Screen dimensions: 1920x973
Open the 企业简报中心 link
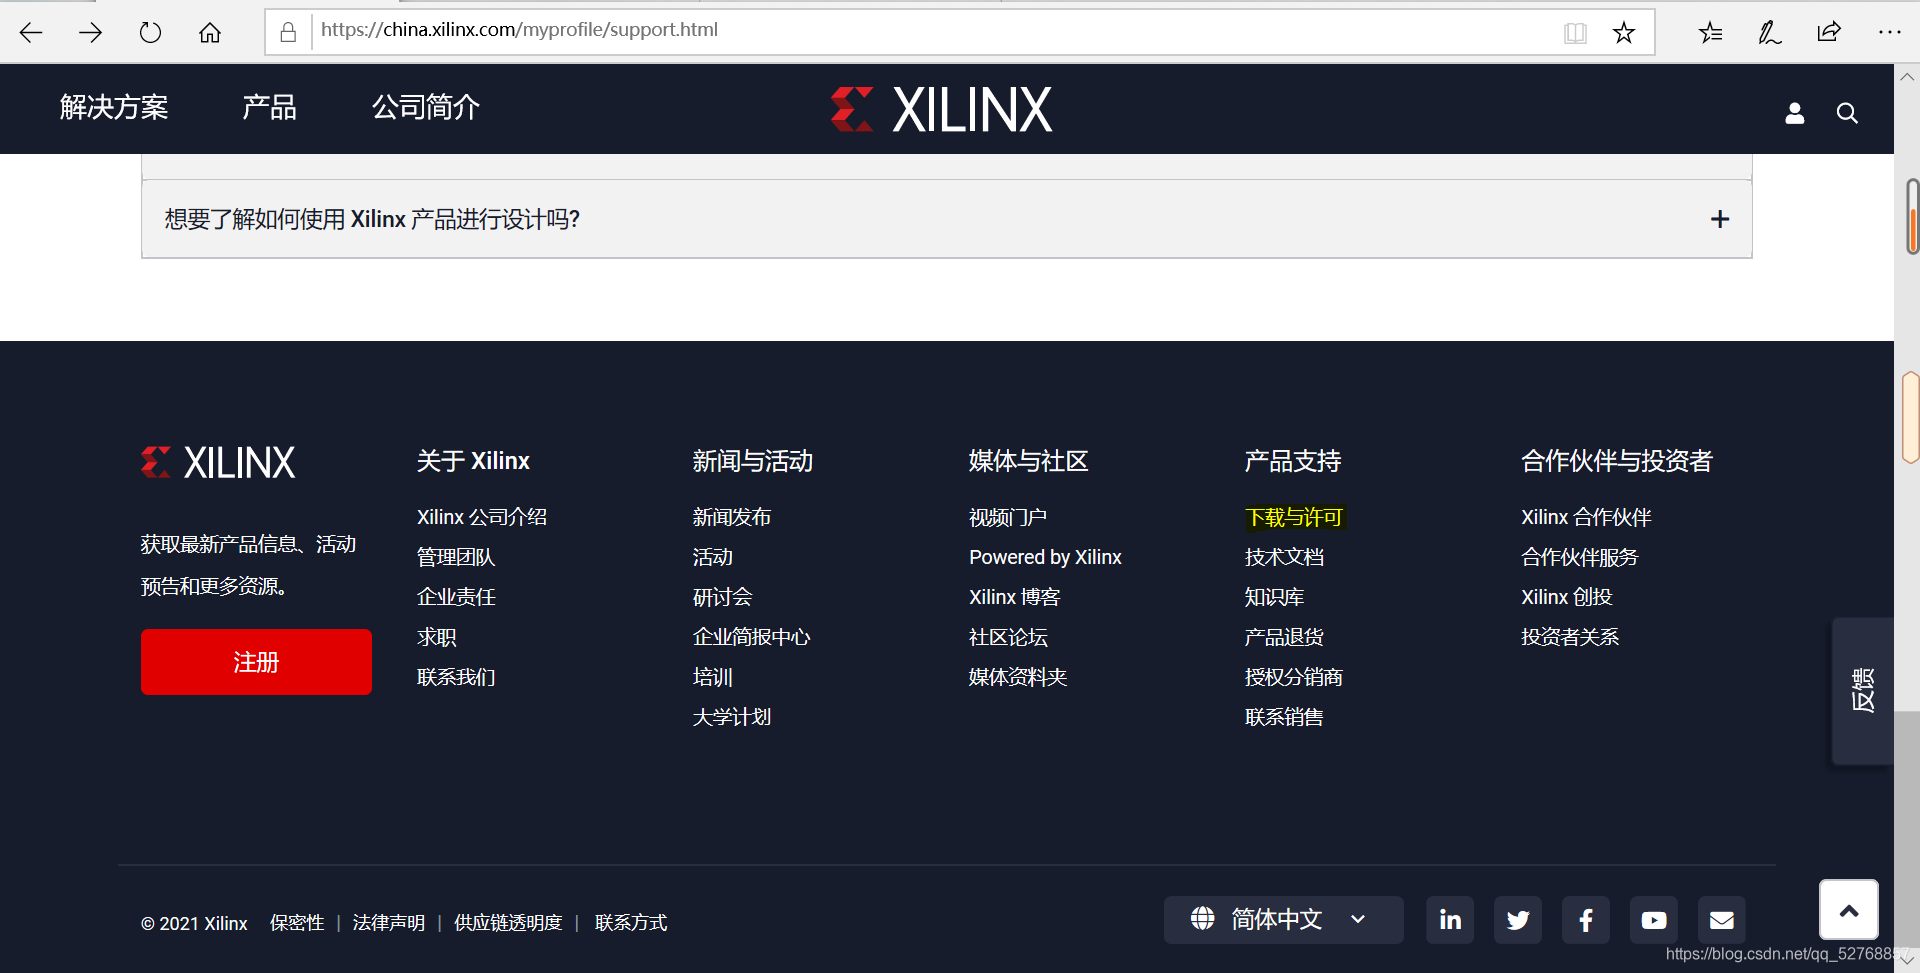[x=751, y=637]
